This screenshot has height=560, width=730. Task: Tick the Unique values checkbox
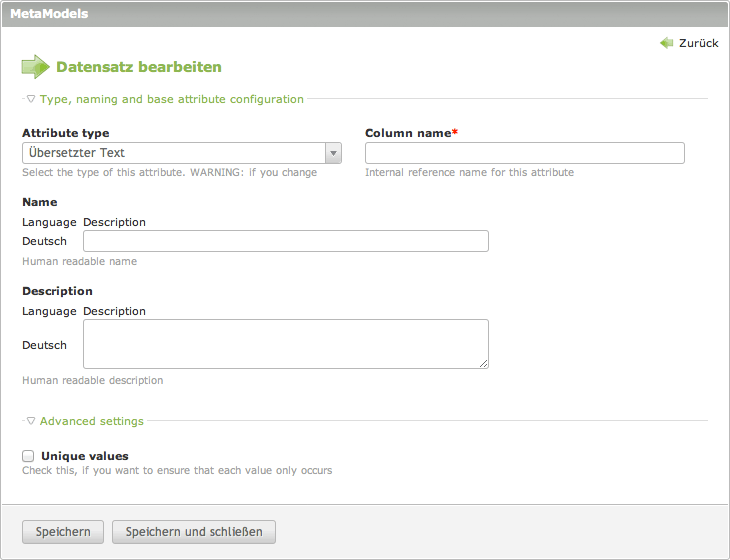pyautogui.click(x=28, y=456)
